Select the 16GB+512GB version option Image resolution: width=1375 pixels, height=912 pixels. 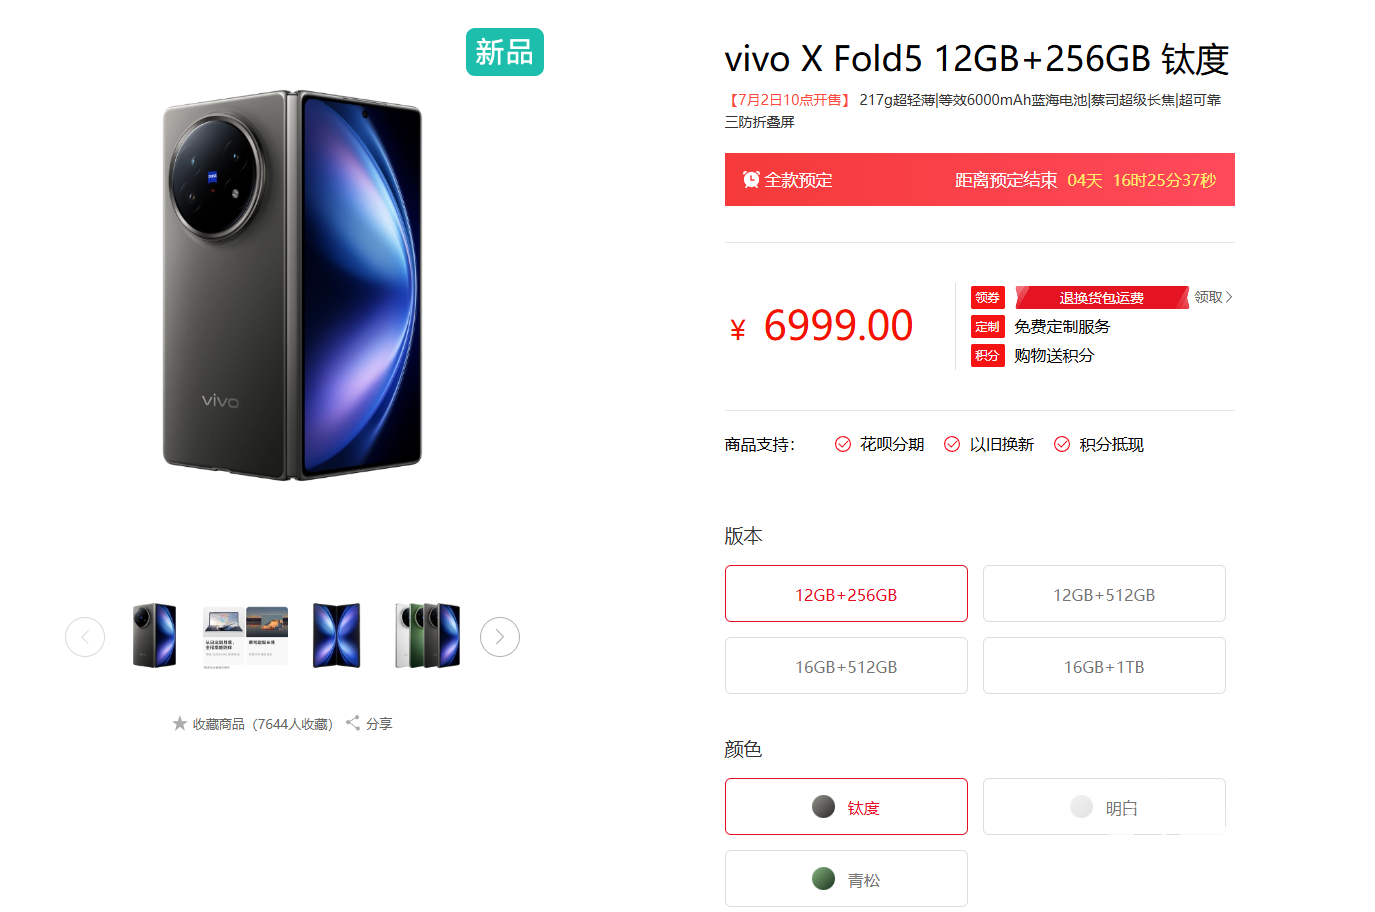(846, 666)
